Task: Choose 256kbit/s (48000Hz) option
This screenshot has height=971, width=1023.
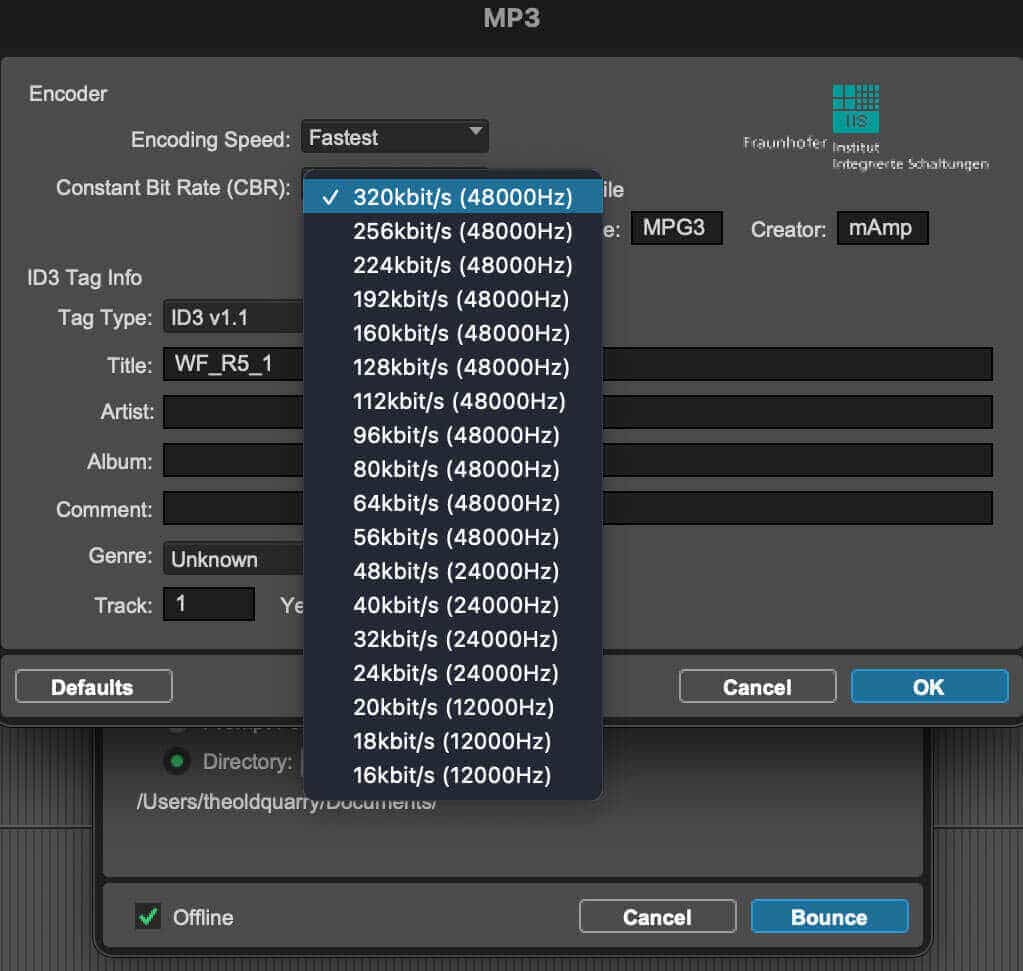Action: click(453, 231)
